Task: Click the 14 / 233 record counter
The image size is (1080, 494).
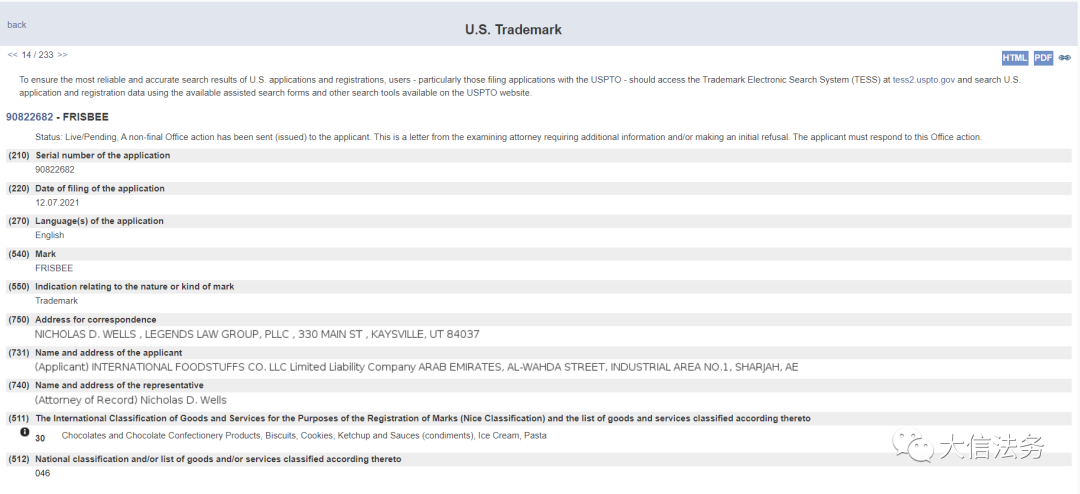Action: pos(38,55)
